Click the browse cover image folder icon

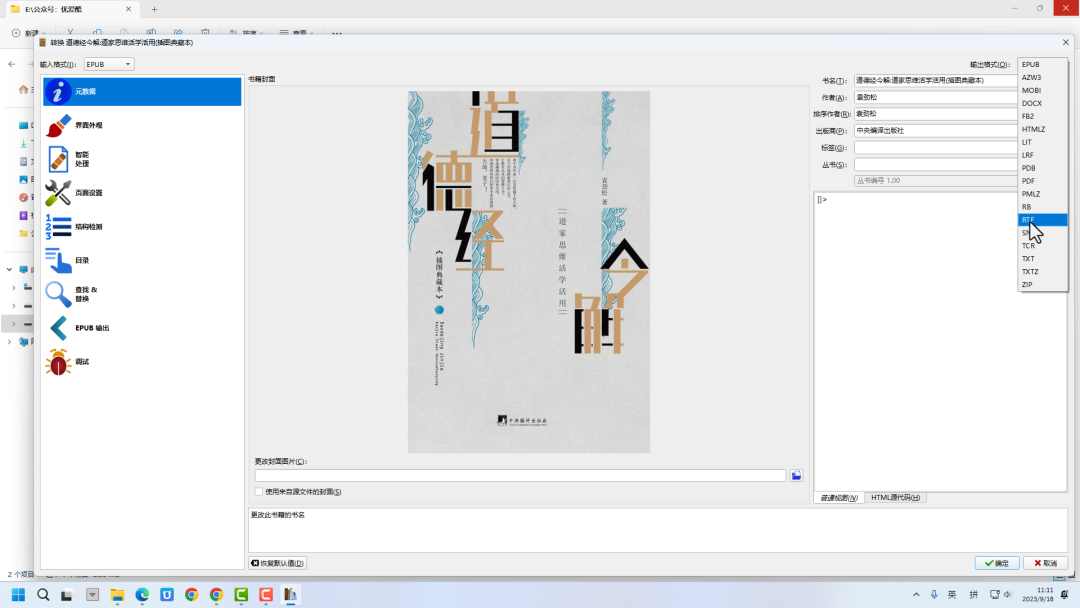point(796,476)
